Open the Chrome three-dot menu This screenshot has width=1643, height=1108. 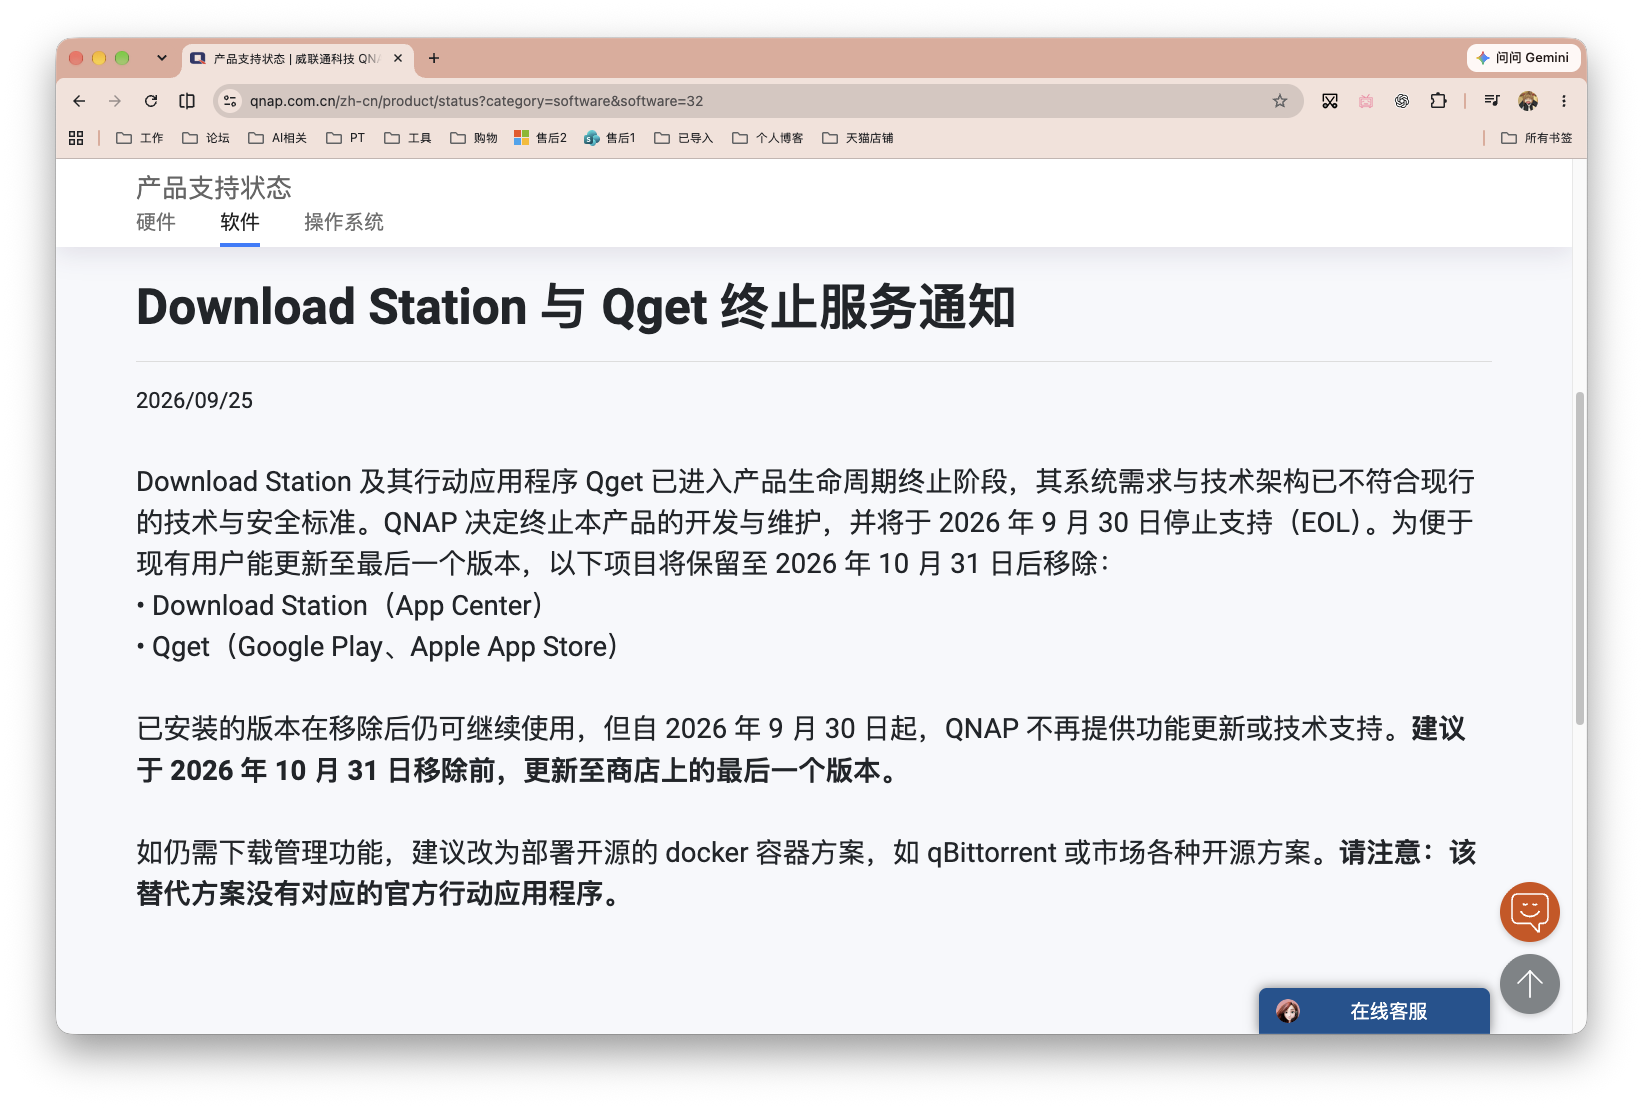pos(1564,101)
